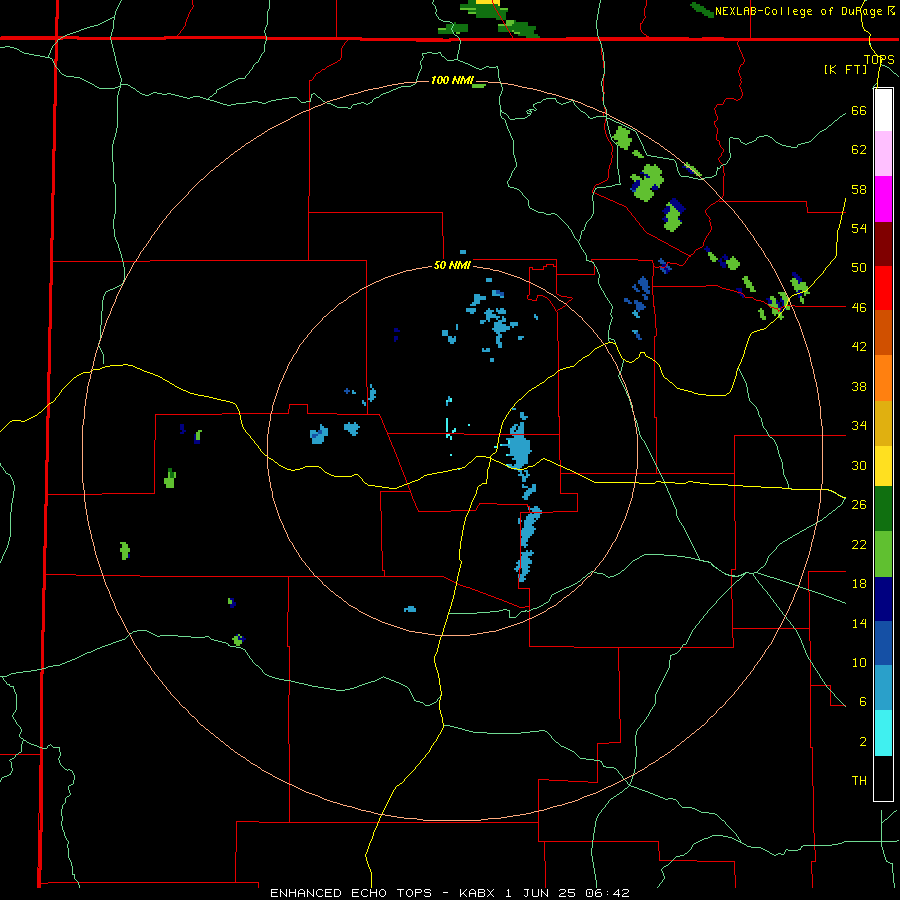This screenshot has width=900, height=900.
Task: Click the TOPS legend title
Action: pyautogui.click(x=879, y=59)
